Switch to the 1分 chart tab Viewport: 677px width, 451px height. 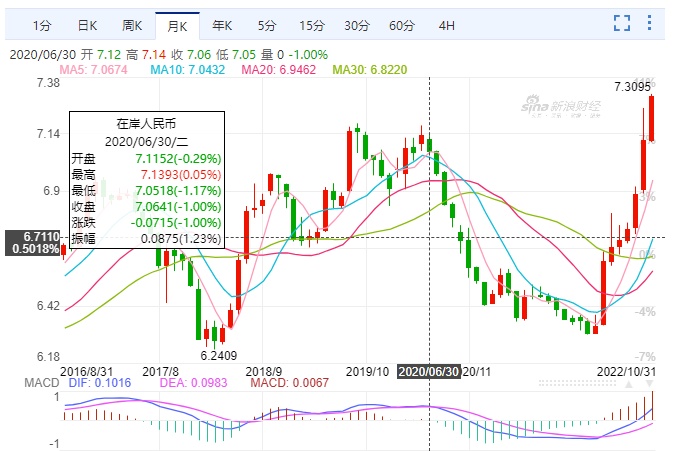pyautogui.click(x=41, y=24)
